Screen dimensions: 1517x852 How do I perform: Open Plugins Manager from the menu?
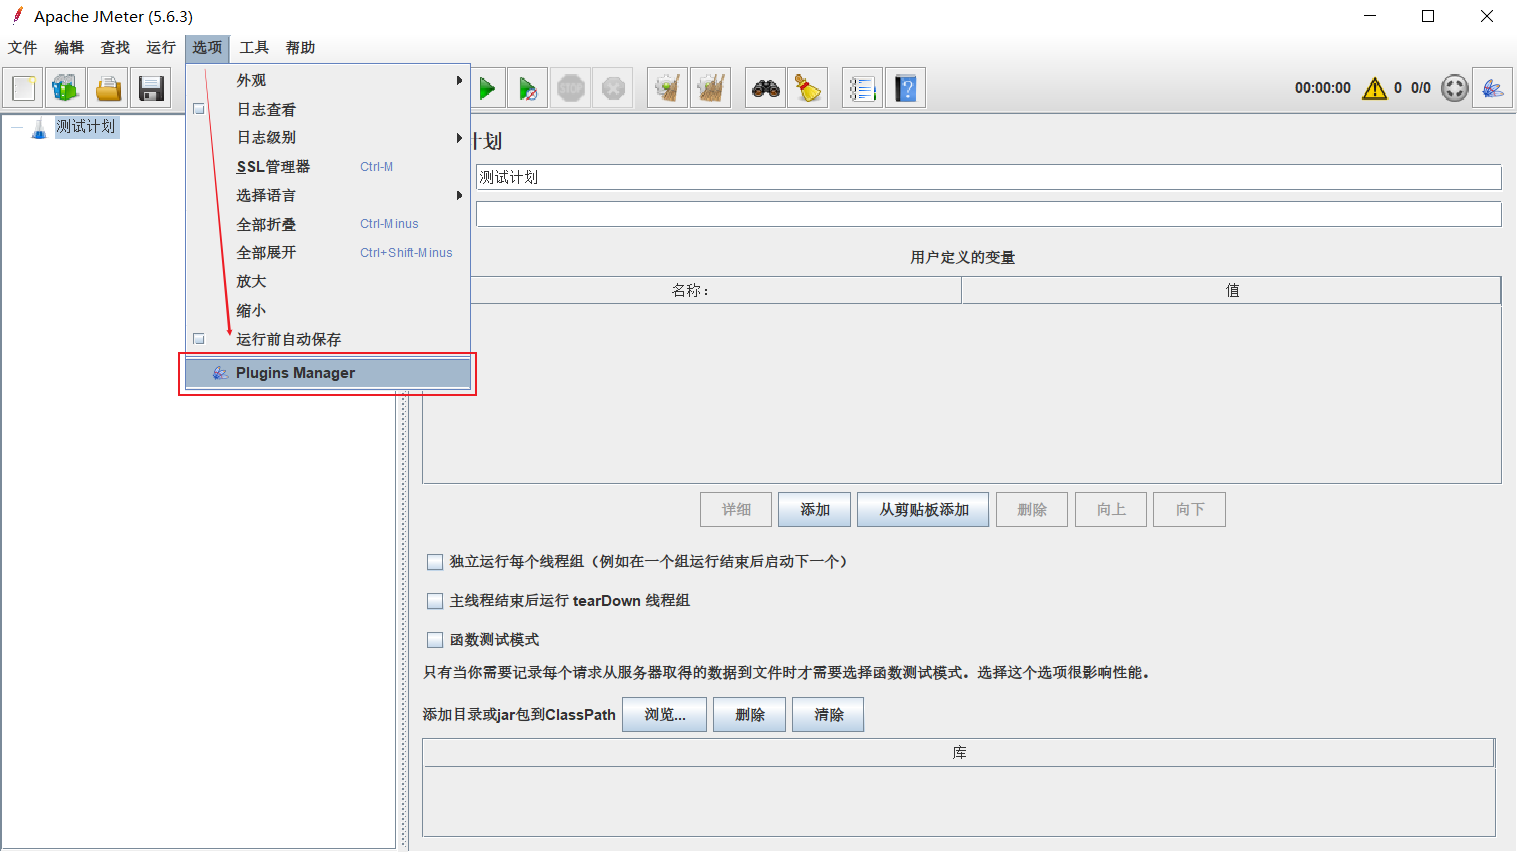pos(328,373)
